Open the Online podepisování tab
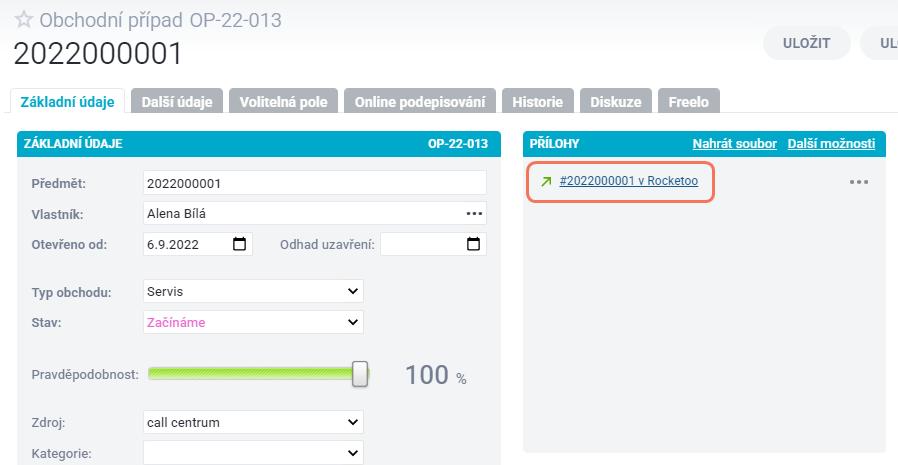898x465 pixels. (420, 102)
